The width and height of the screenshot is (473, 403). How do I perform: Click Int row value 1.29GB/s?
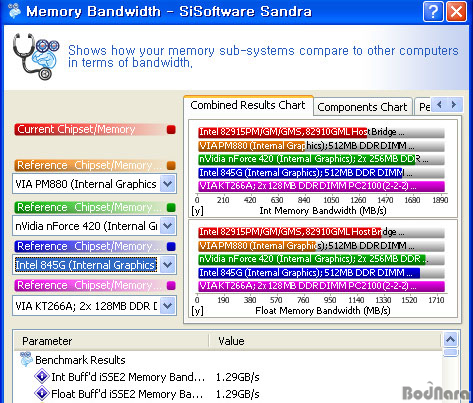click(x=237, y=377)
